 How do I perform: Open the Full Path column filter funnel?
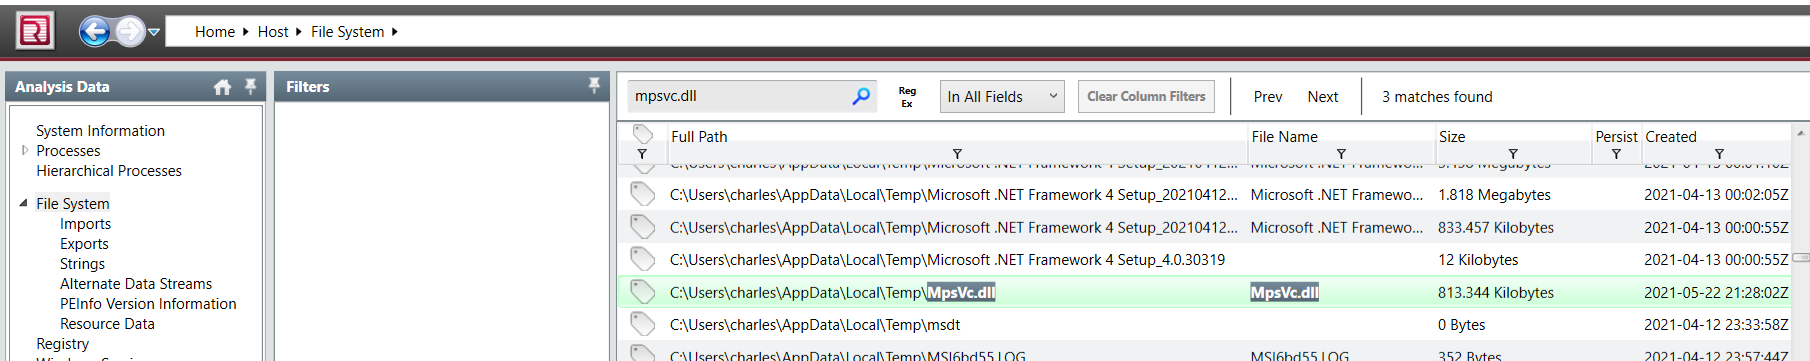(x=957, y=154)
